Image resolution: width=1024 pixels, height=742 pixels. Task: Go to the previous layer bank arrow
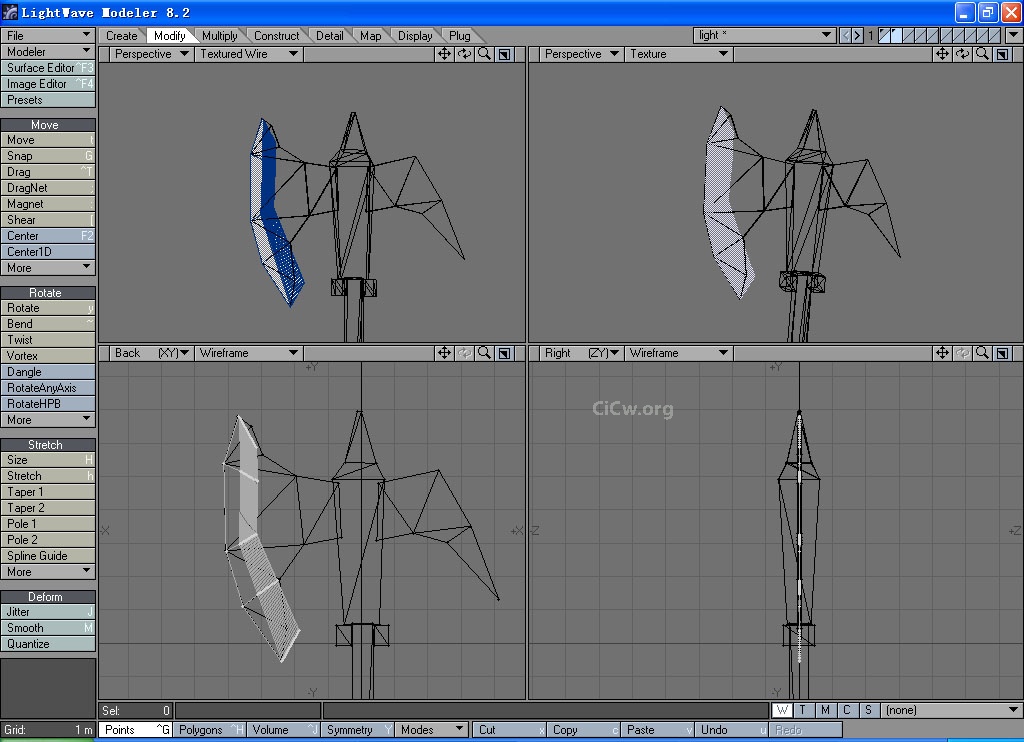click(x=846, y=35)
